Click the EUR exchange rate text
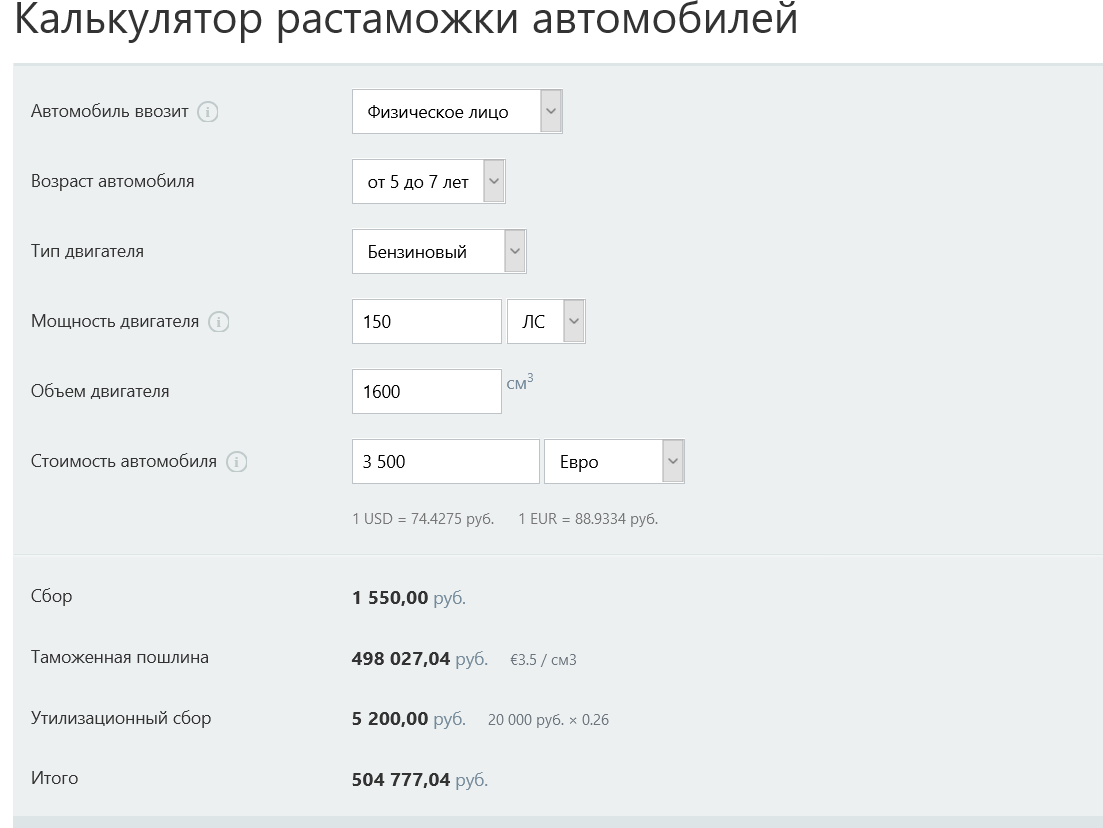1103x828 pixels. click(588, 519)
